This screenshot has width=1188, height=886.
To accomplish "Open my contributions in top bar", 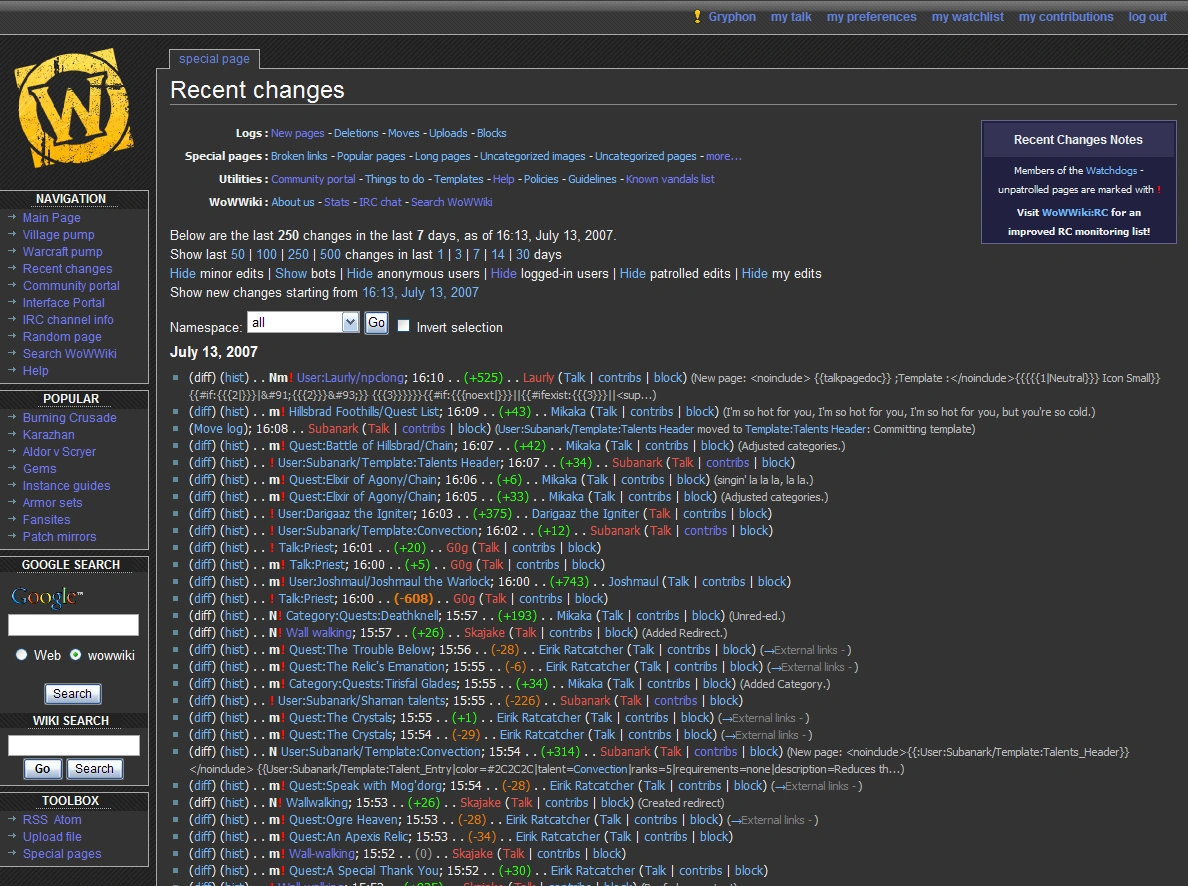I will (1066, 17).
